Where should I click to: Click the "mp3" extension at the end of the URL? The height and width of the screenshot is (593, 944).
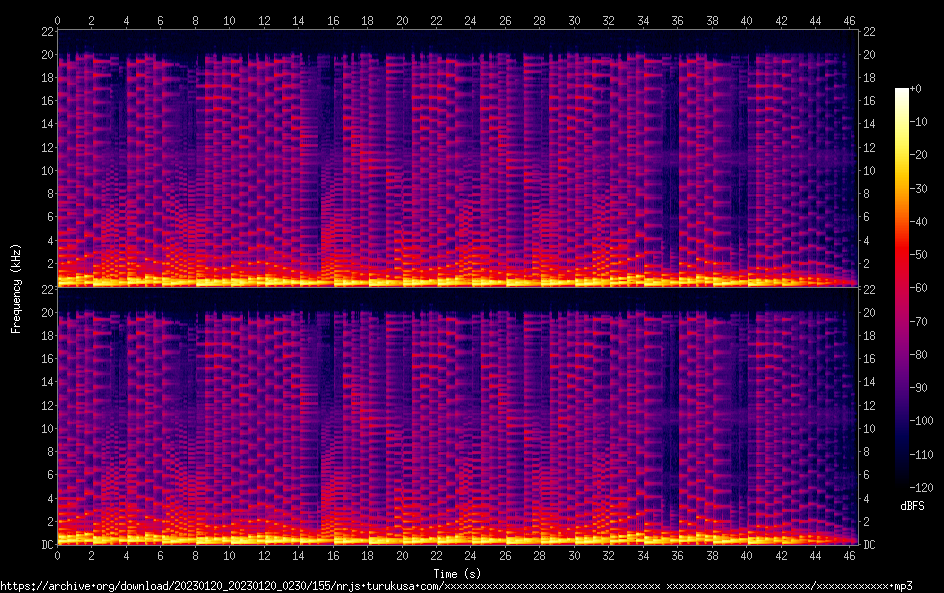(x=903, y=585)
